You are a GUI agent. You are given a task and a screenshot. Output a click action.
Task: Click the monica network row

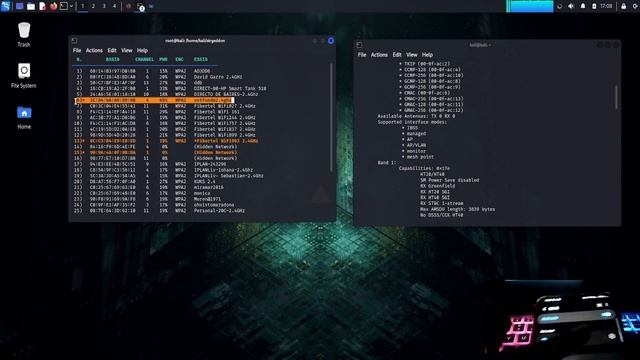[x=143, y=193]
